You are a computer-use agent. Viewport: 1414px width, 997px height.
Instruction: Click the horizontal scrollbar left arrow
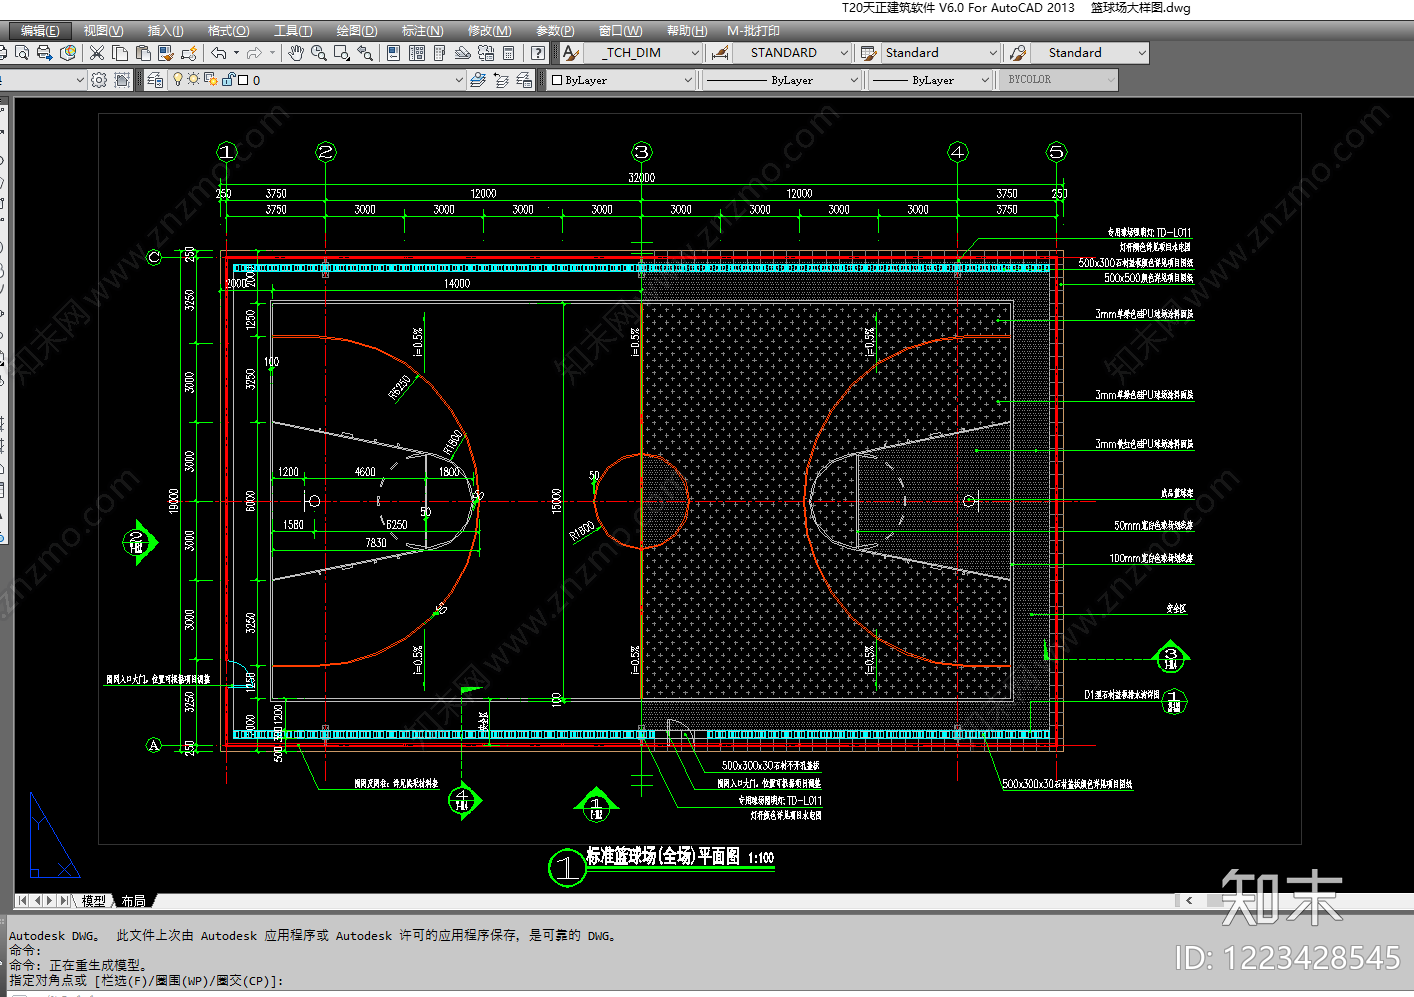pyautogui.click(x=1189, y=901)
